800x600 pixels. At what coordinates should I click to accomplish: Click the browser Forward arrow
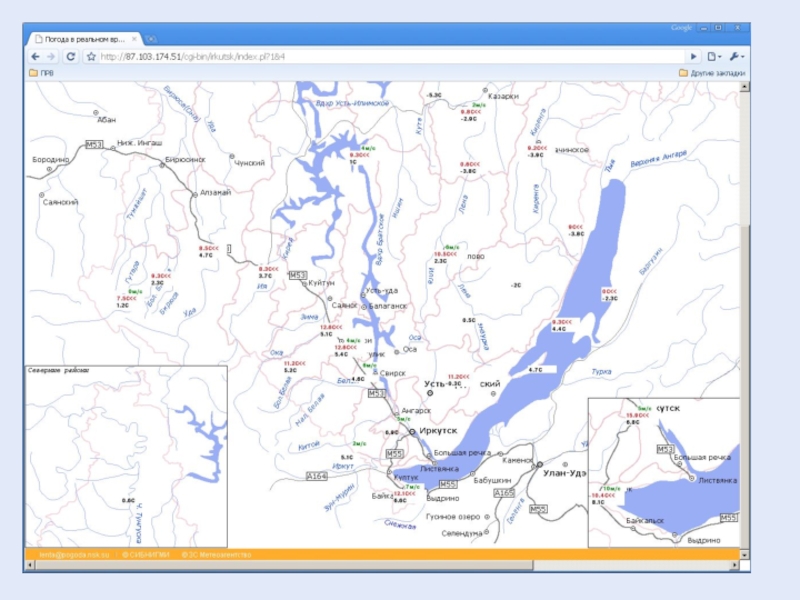[x=51, y=57]
